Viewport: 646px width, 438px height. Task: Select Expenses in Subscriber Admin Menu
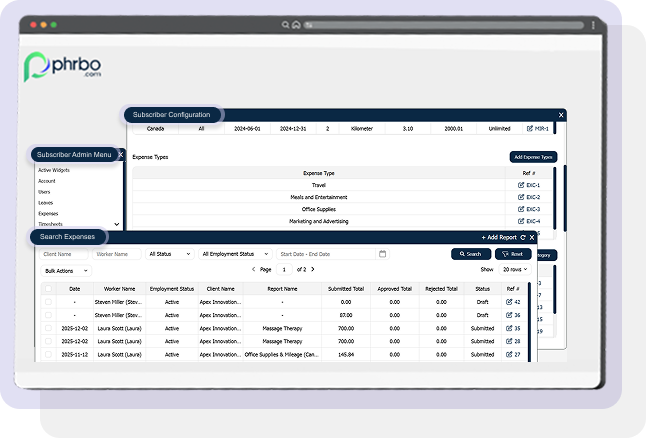coord(49,213)
